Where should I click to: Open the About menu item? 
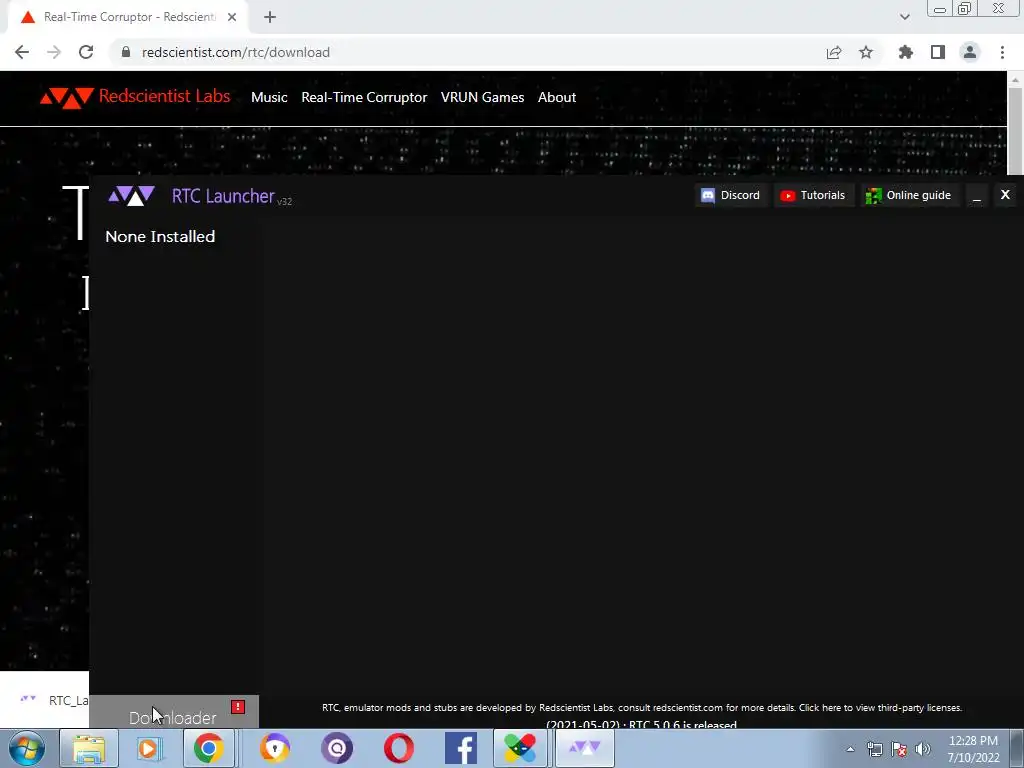click(557, 97)
